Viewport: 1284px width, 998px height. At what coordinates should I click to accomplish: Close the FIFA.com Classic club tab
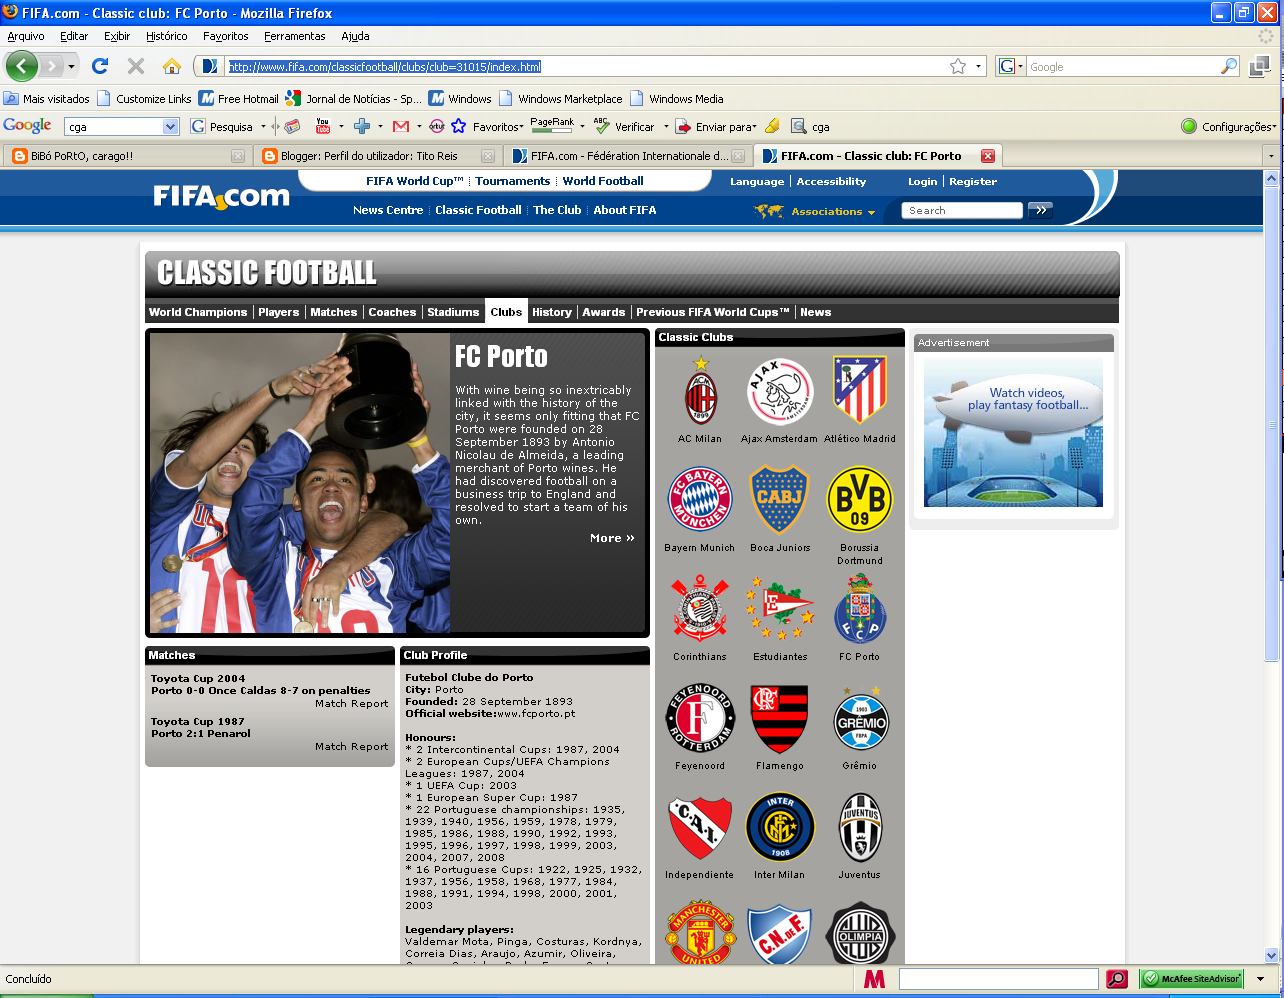988,156
